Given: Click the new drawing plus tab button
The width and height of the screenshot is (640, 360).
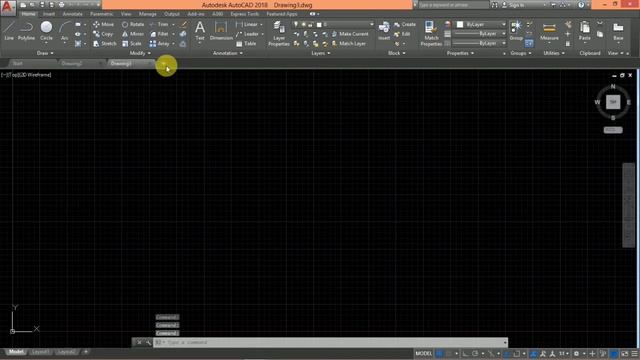Looking at the screenshot, I should click(163, 64).
